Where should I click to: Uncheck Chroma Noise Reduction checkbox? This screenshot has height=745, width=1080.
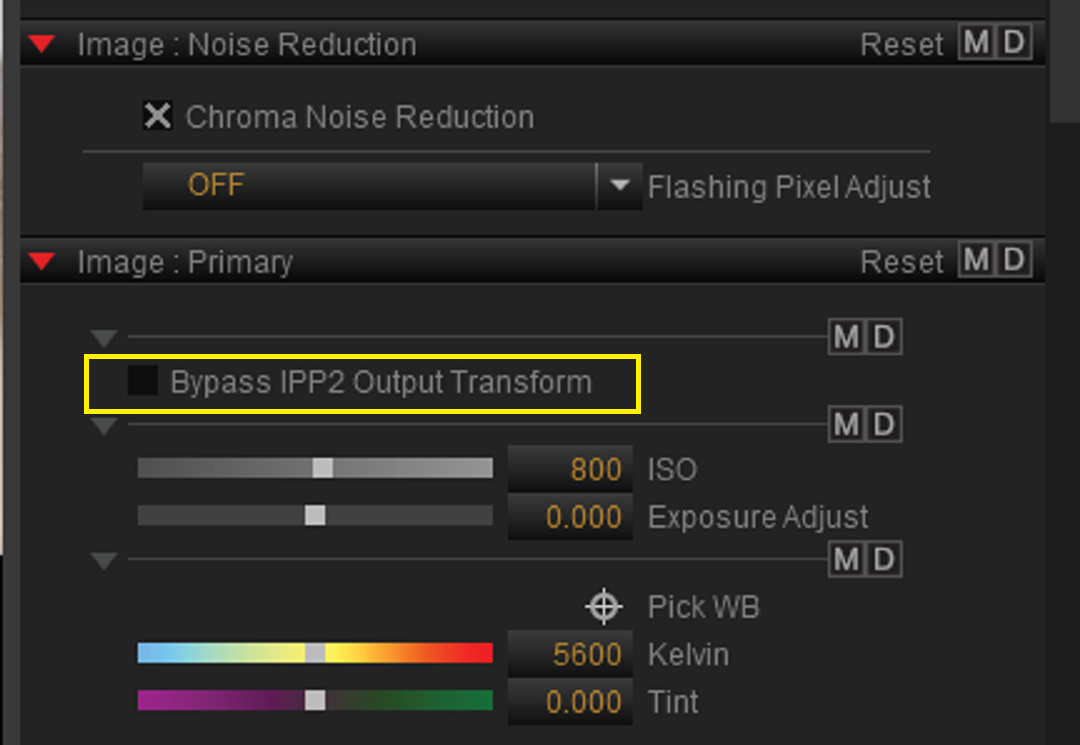158,116
